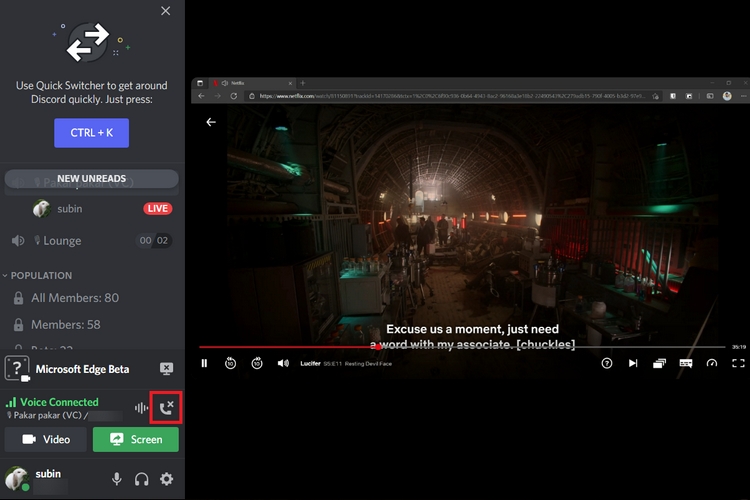Click the Netflix volume speaker icon

point(283,363)
